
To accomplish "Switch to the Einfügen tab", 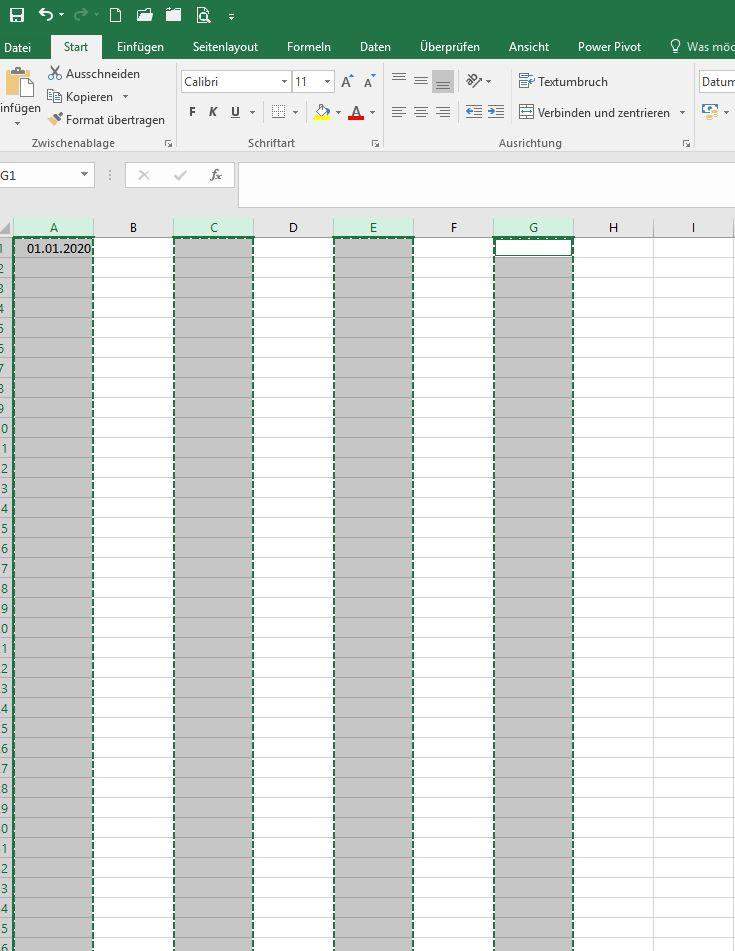I will tap(140, 47).
